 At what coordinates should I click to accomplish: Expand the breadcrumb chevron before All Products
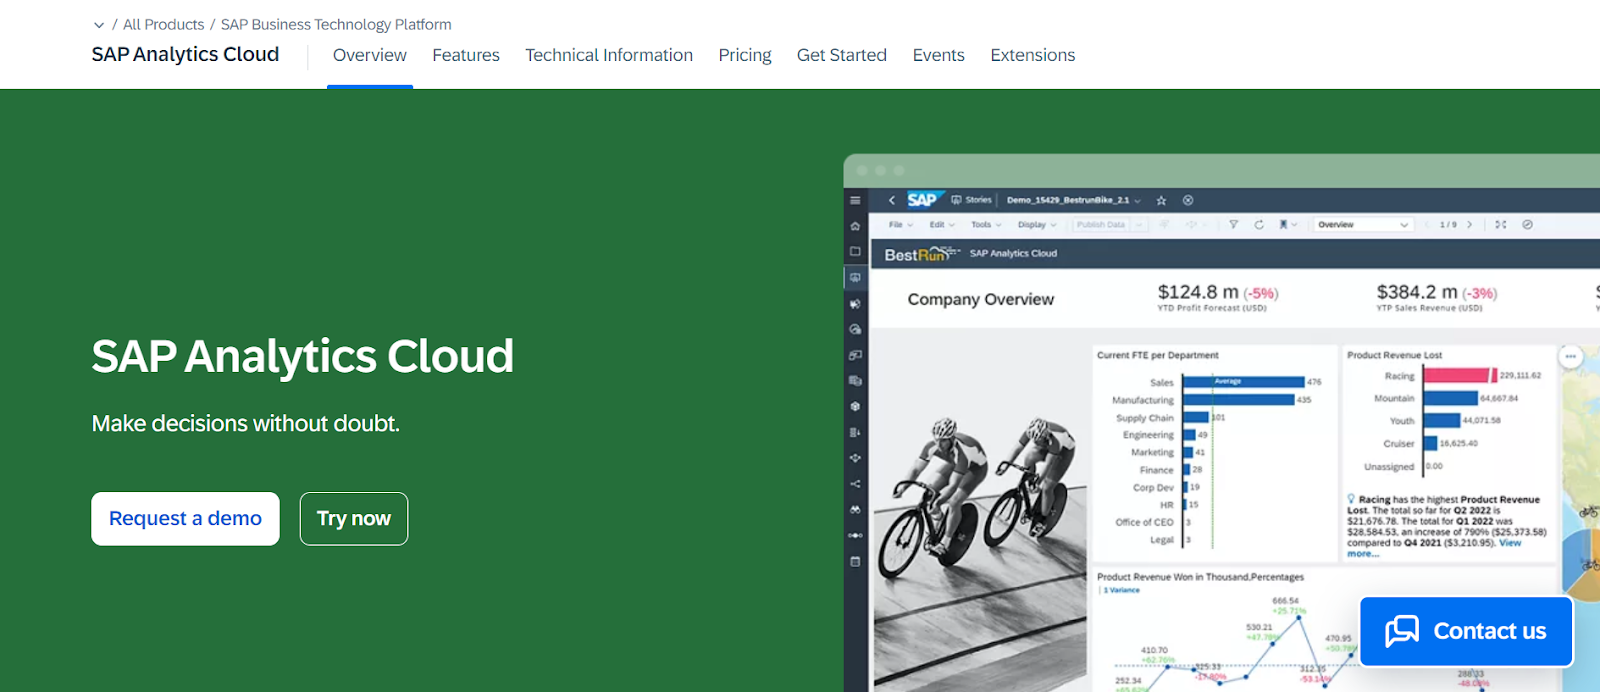click(98, 25)
